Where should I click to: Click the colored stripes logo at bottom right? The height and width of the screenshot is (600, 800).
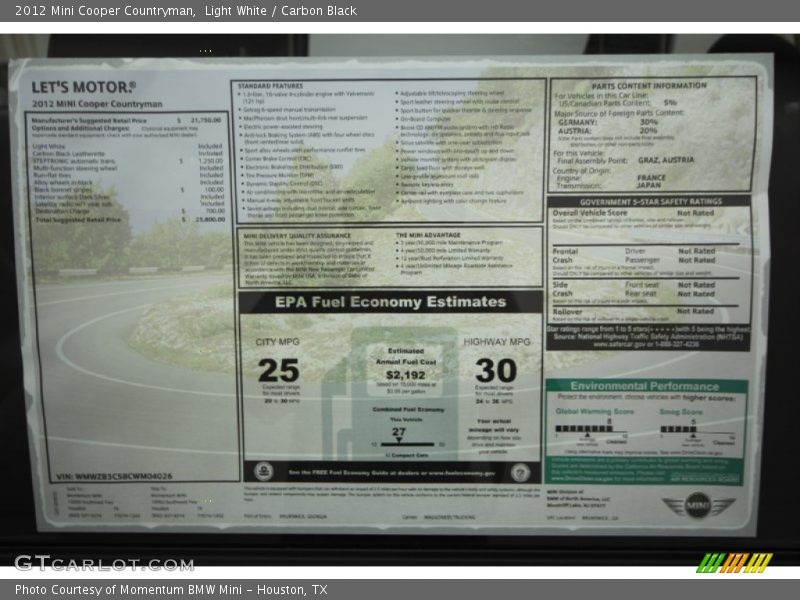coord(735,563)
